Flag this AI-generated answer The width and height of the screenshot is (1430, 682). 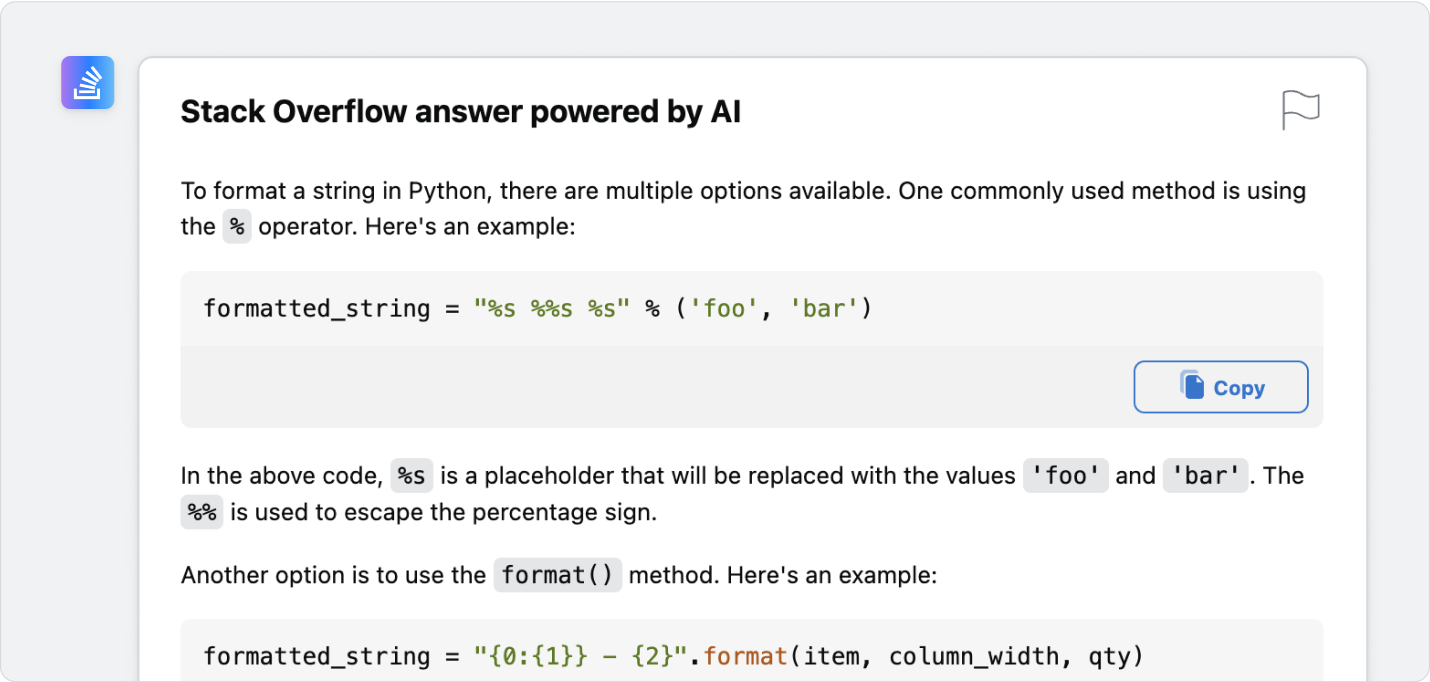[x=1301, y=110]
